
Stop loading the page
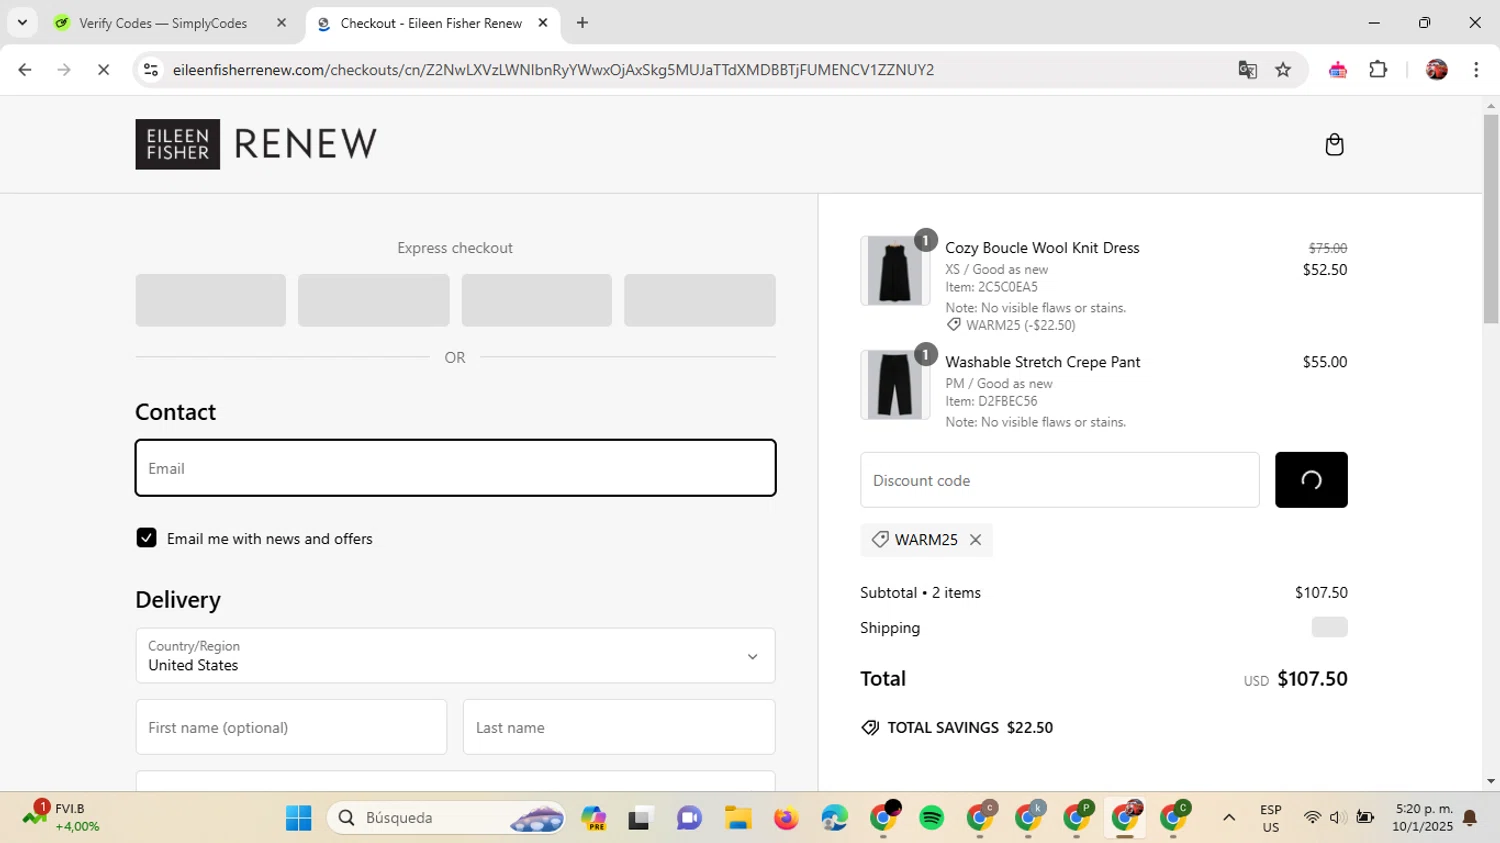103,70
